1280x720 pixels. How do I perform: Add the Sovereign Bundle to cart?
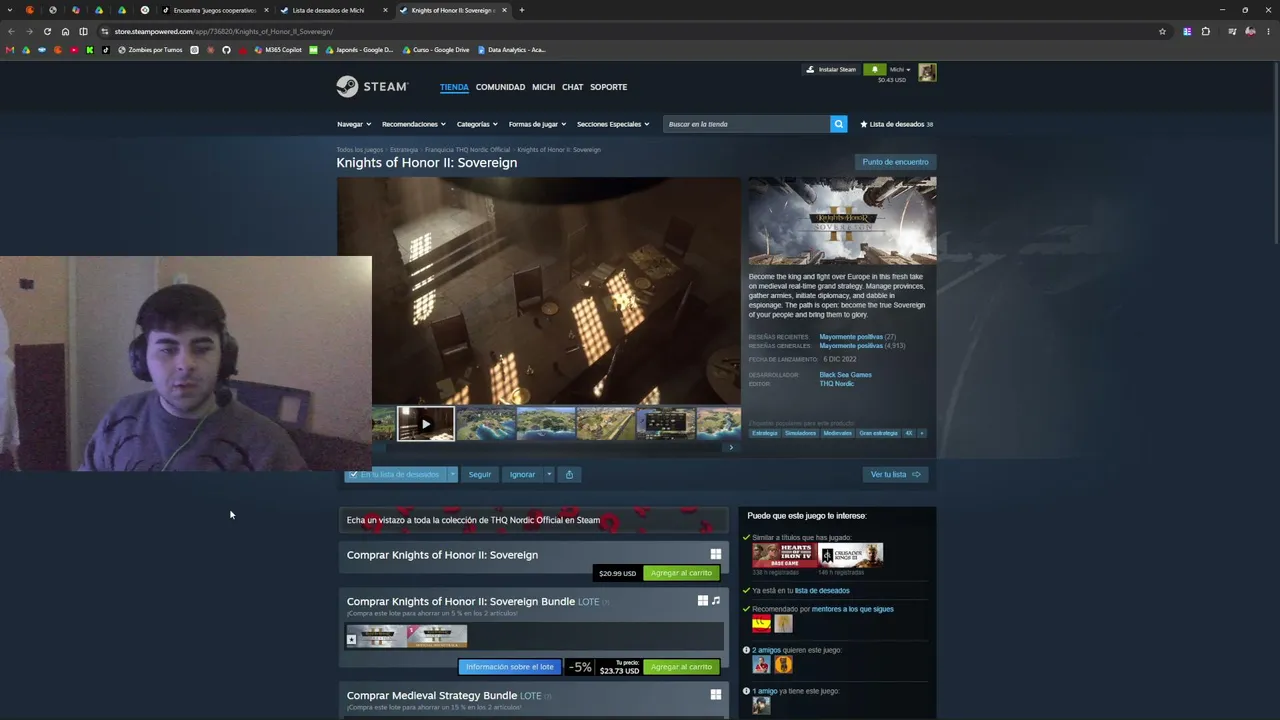[x=681, y=667]
